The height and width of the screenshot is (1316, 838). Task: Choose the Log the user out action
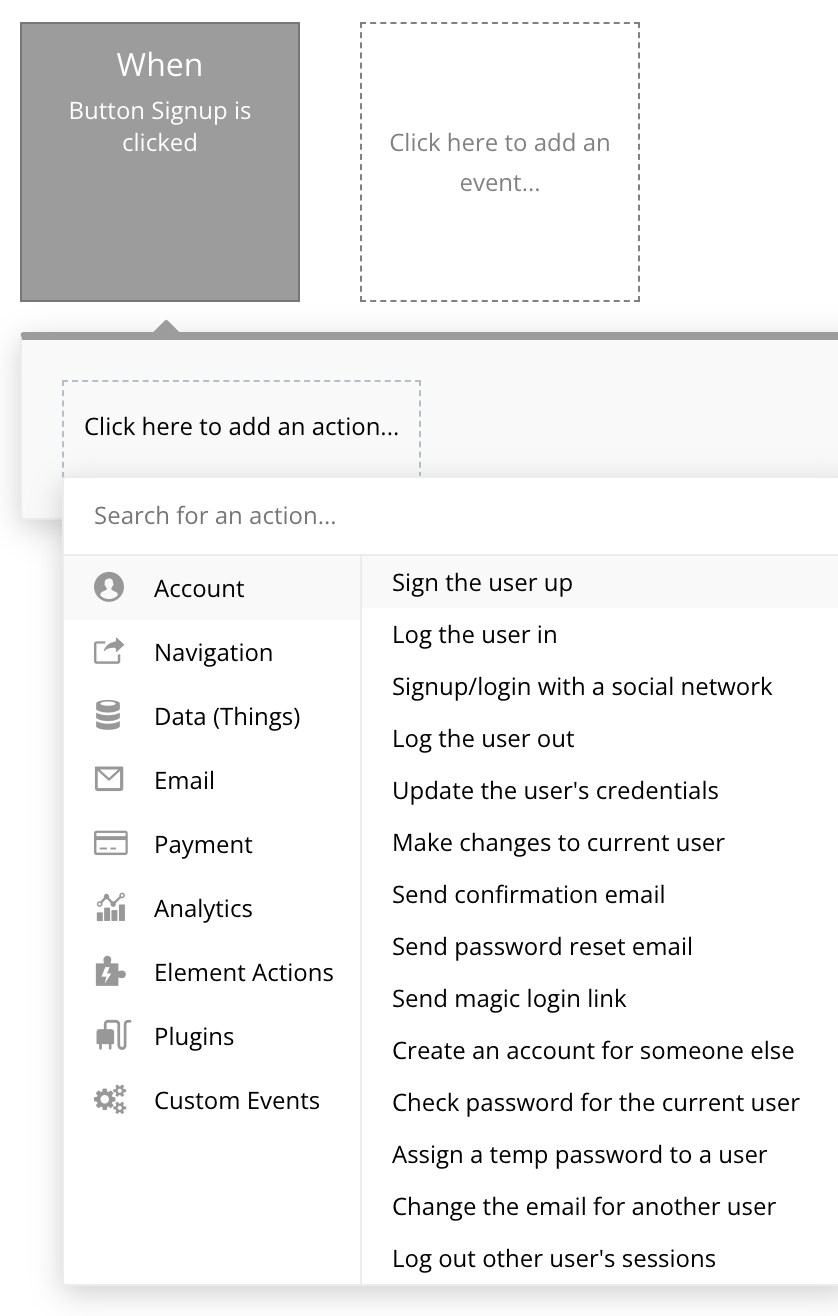(600, 738)
